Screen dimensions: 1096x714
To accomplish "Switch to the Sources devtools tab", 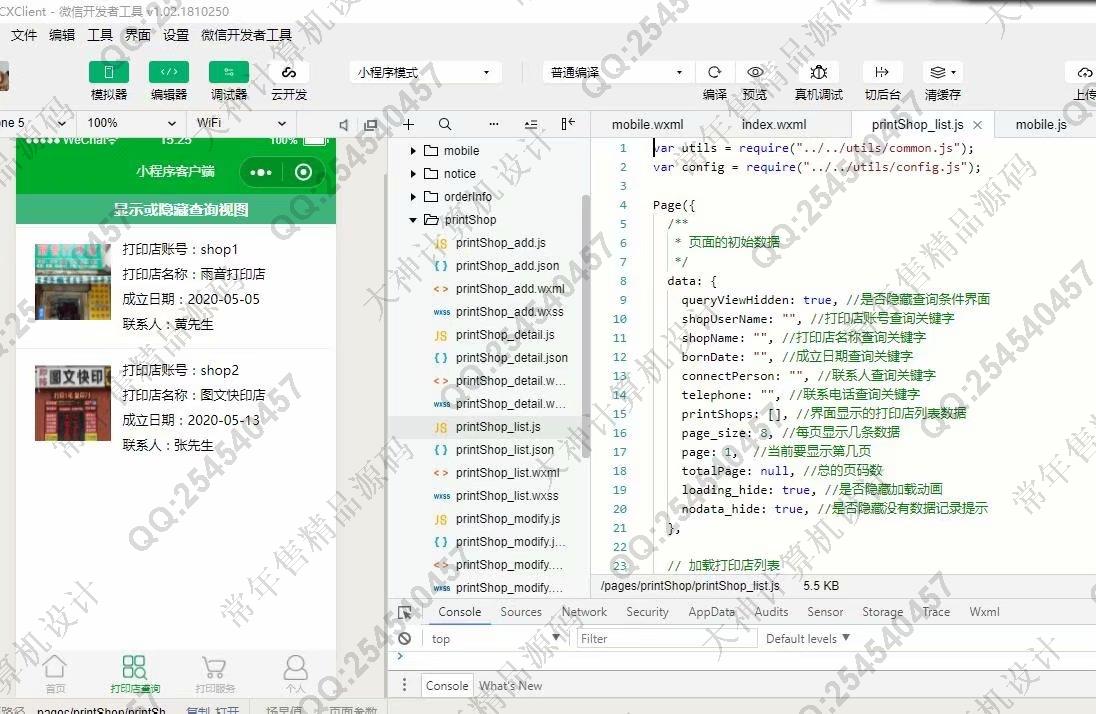I will [x=521, y=611].
